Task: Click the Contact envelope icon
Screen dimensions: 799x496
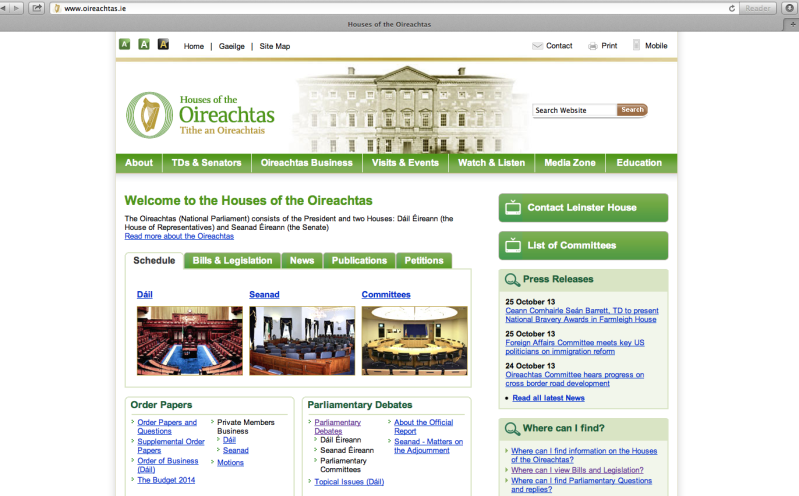Action: pos(537,46)
